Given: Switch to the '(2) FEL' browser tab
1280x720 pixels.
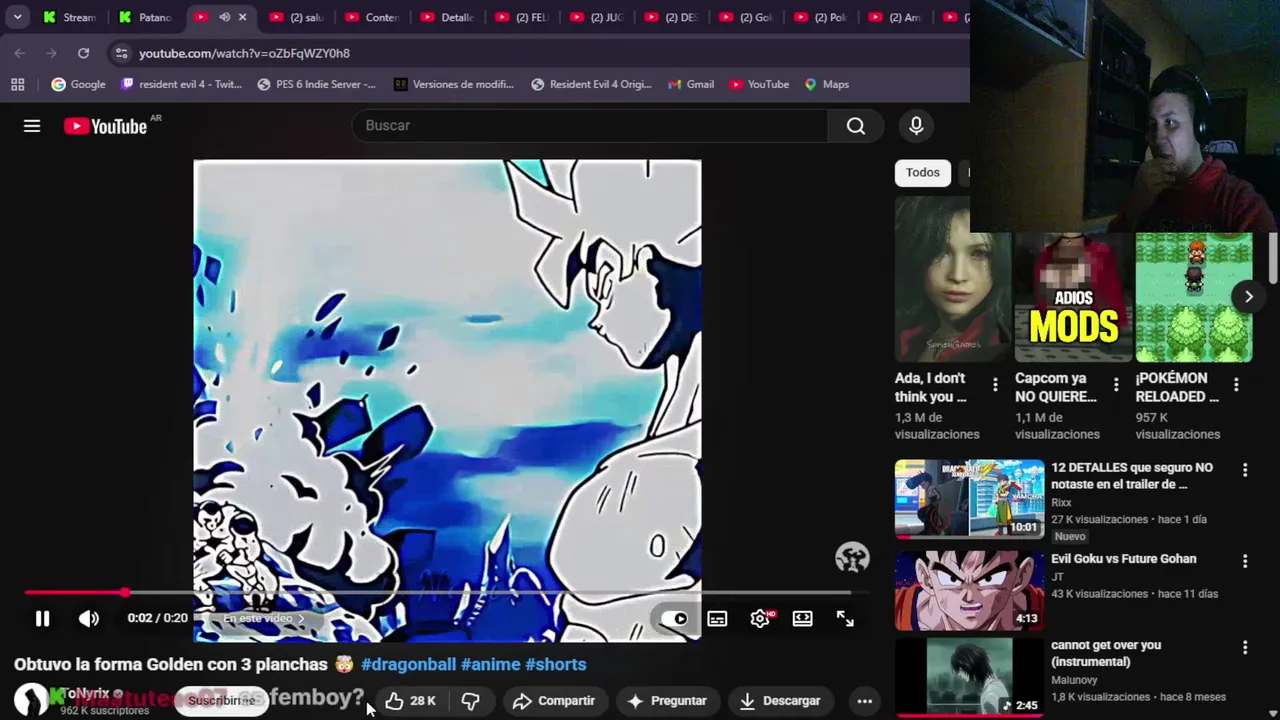Looking at the screenshot, I should 522,17.
